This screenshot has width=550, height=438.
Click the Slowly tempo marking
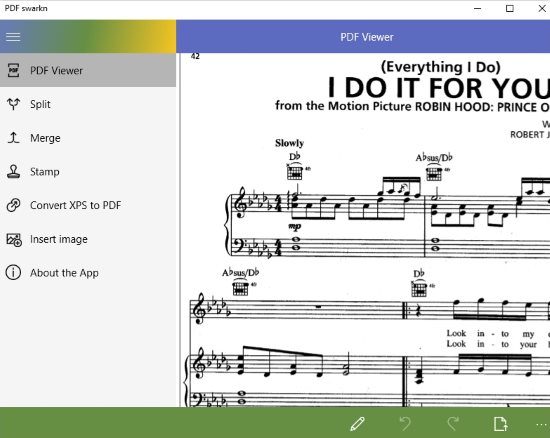[289, 143]
